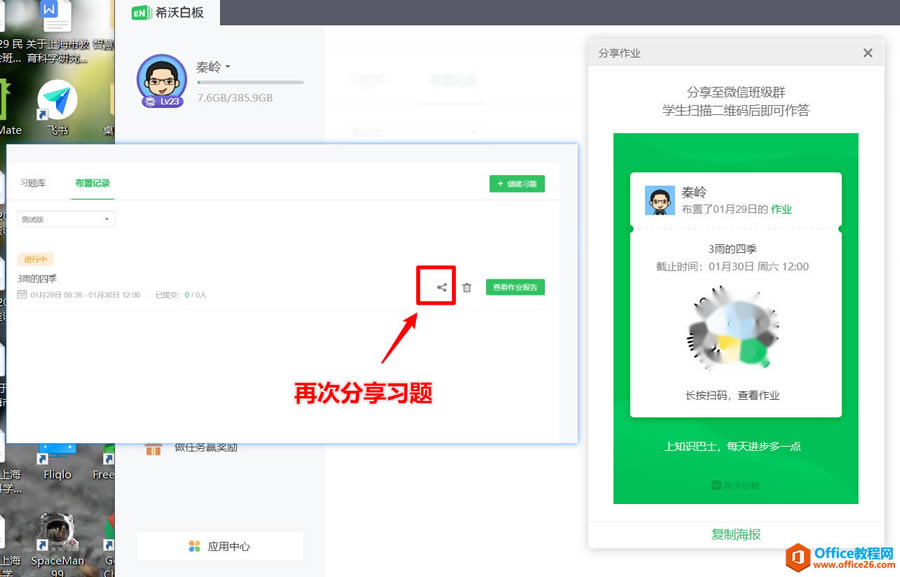Click the green 作业 link in the poster
This screenshot has width=900, height=577.
point(781,210)
